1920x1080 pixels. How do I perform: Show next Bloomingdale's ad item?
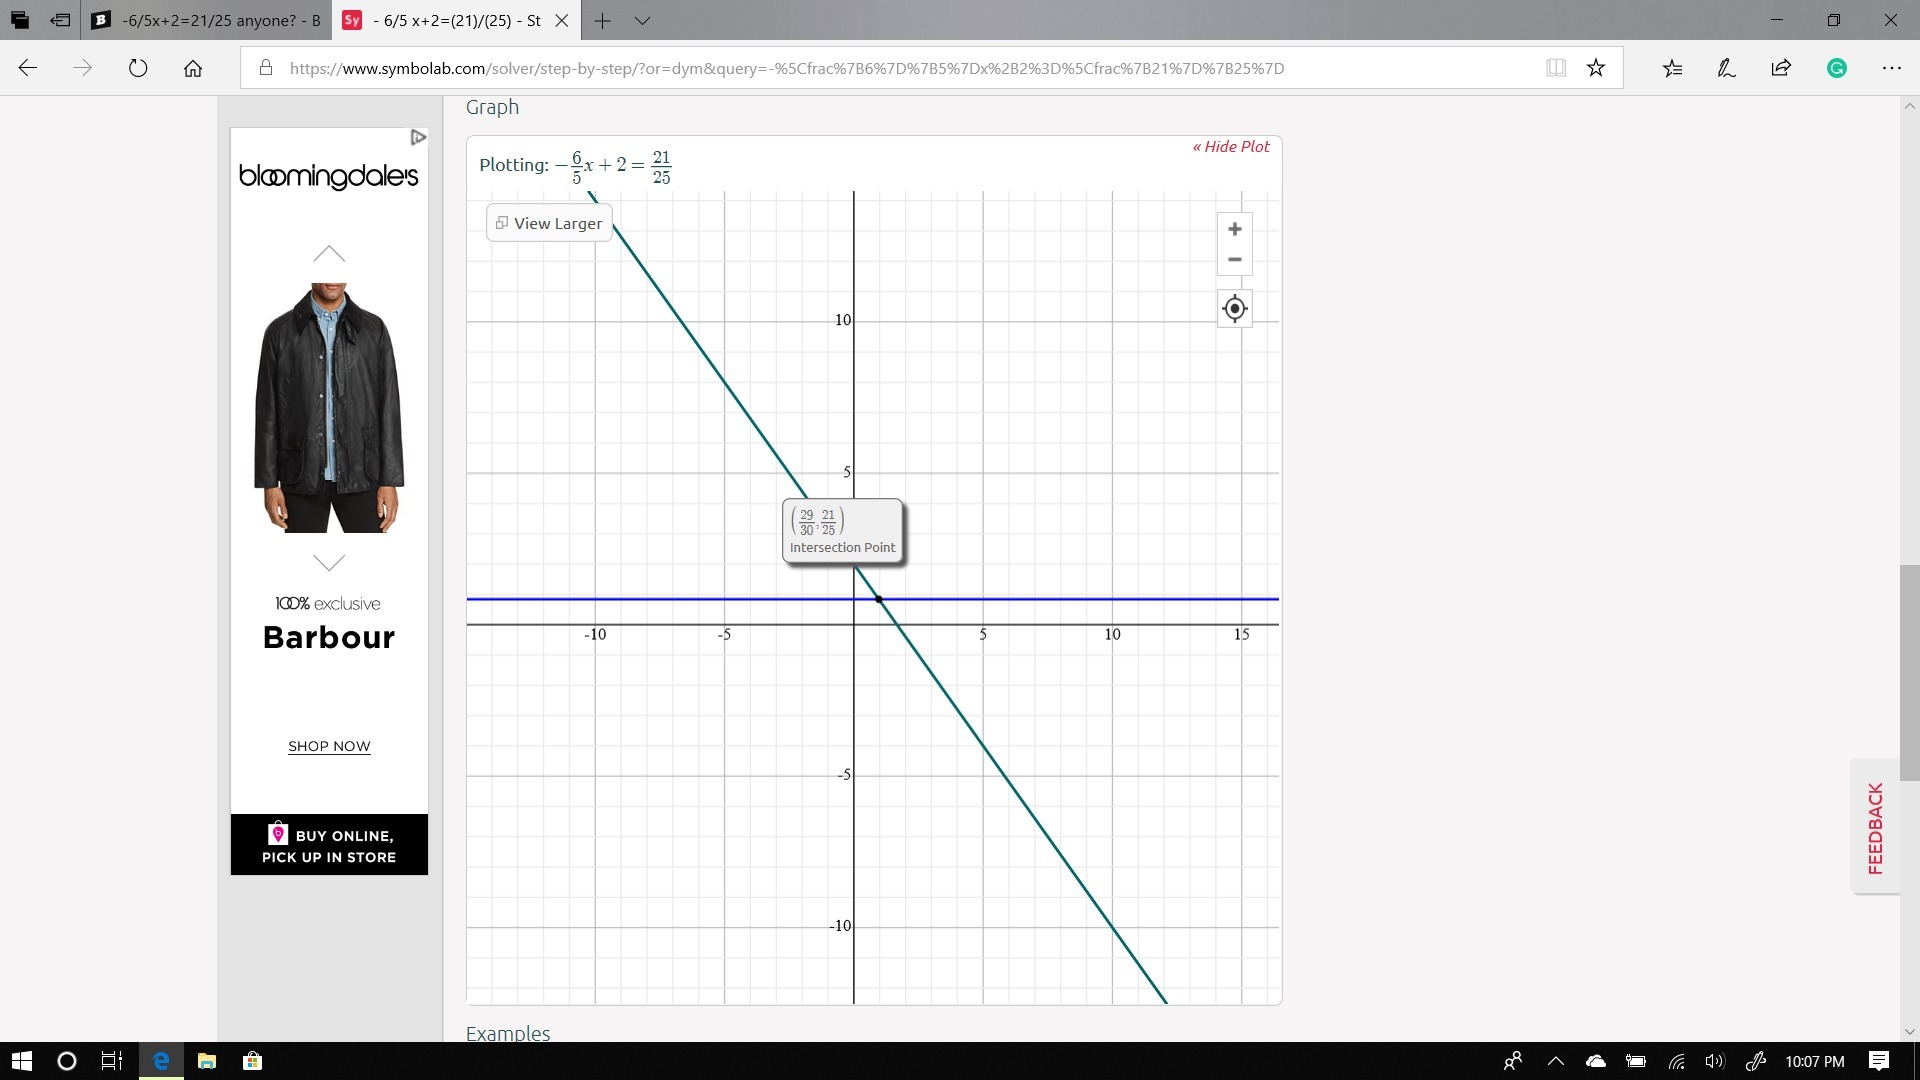(x=329, y=563)
